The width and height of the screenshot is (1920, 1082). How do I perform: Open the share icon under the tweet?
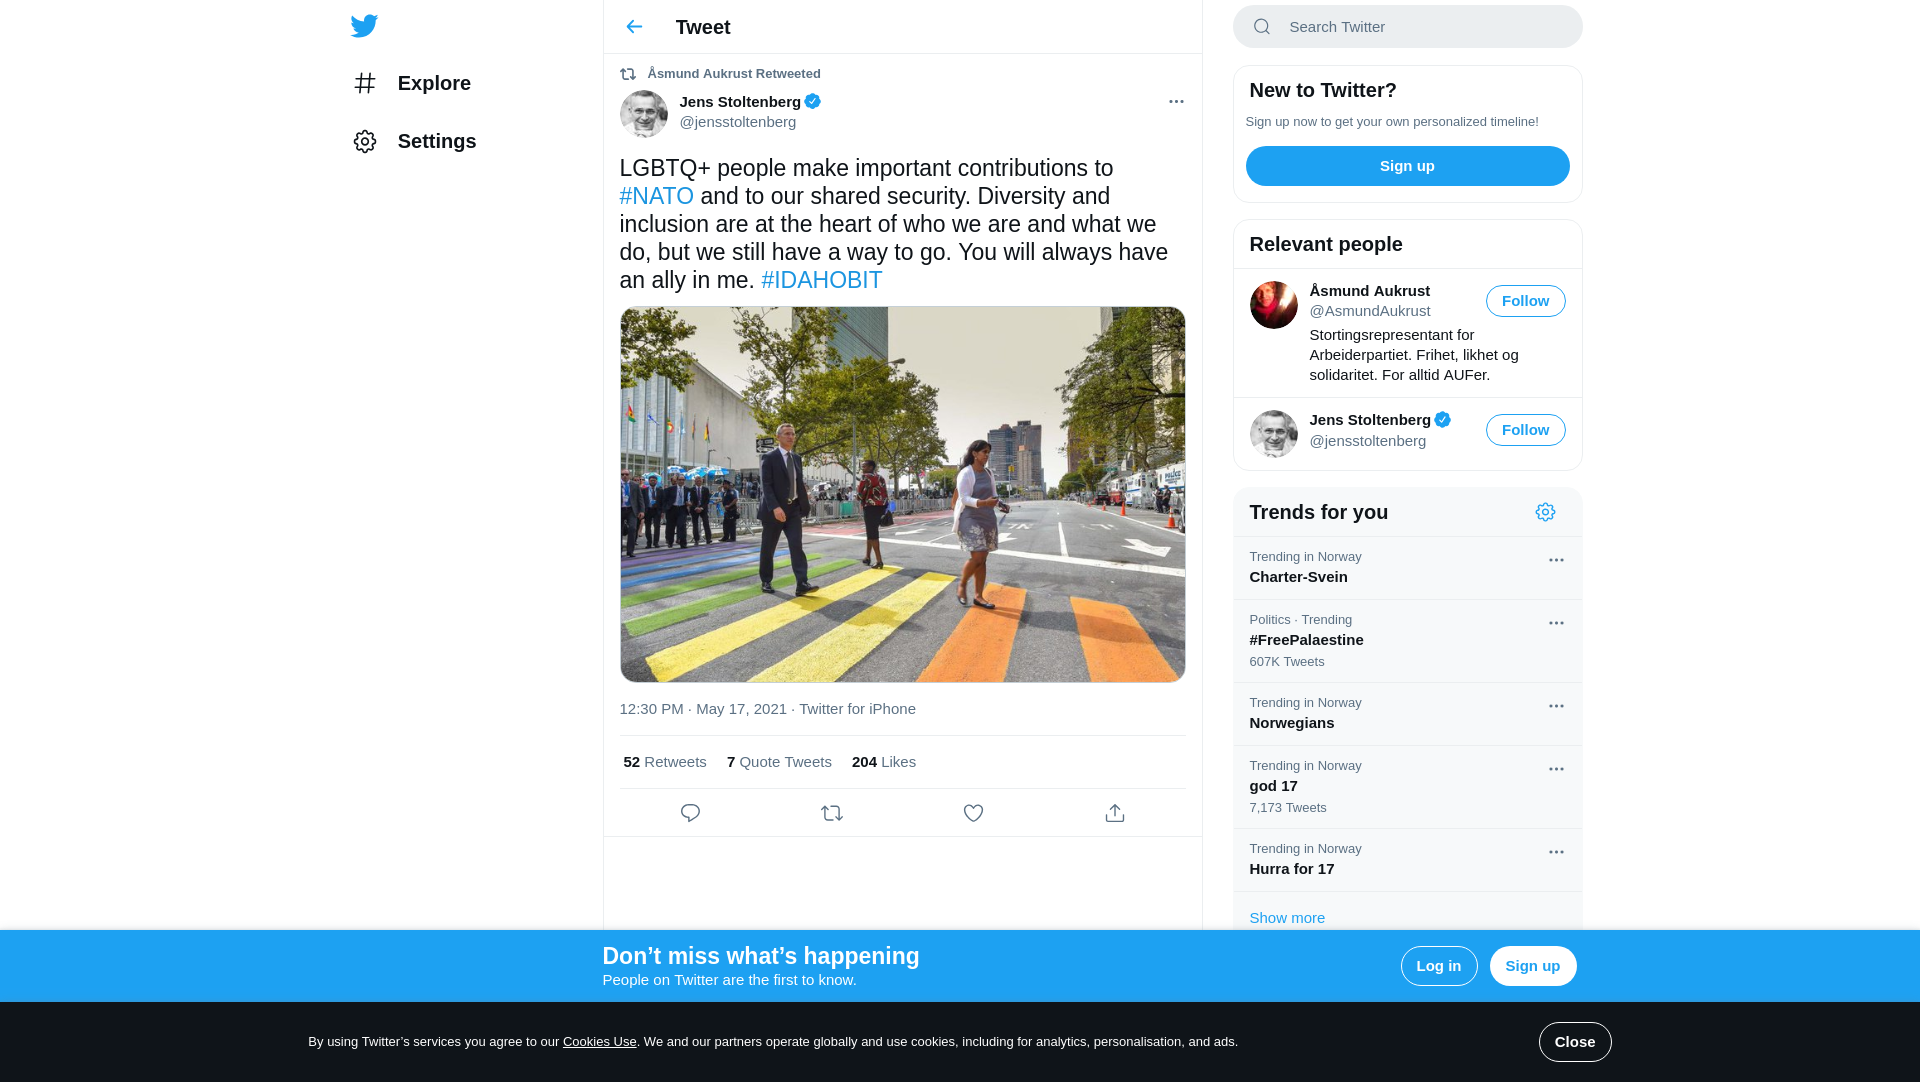click(1115, 813)
